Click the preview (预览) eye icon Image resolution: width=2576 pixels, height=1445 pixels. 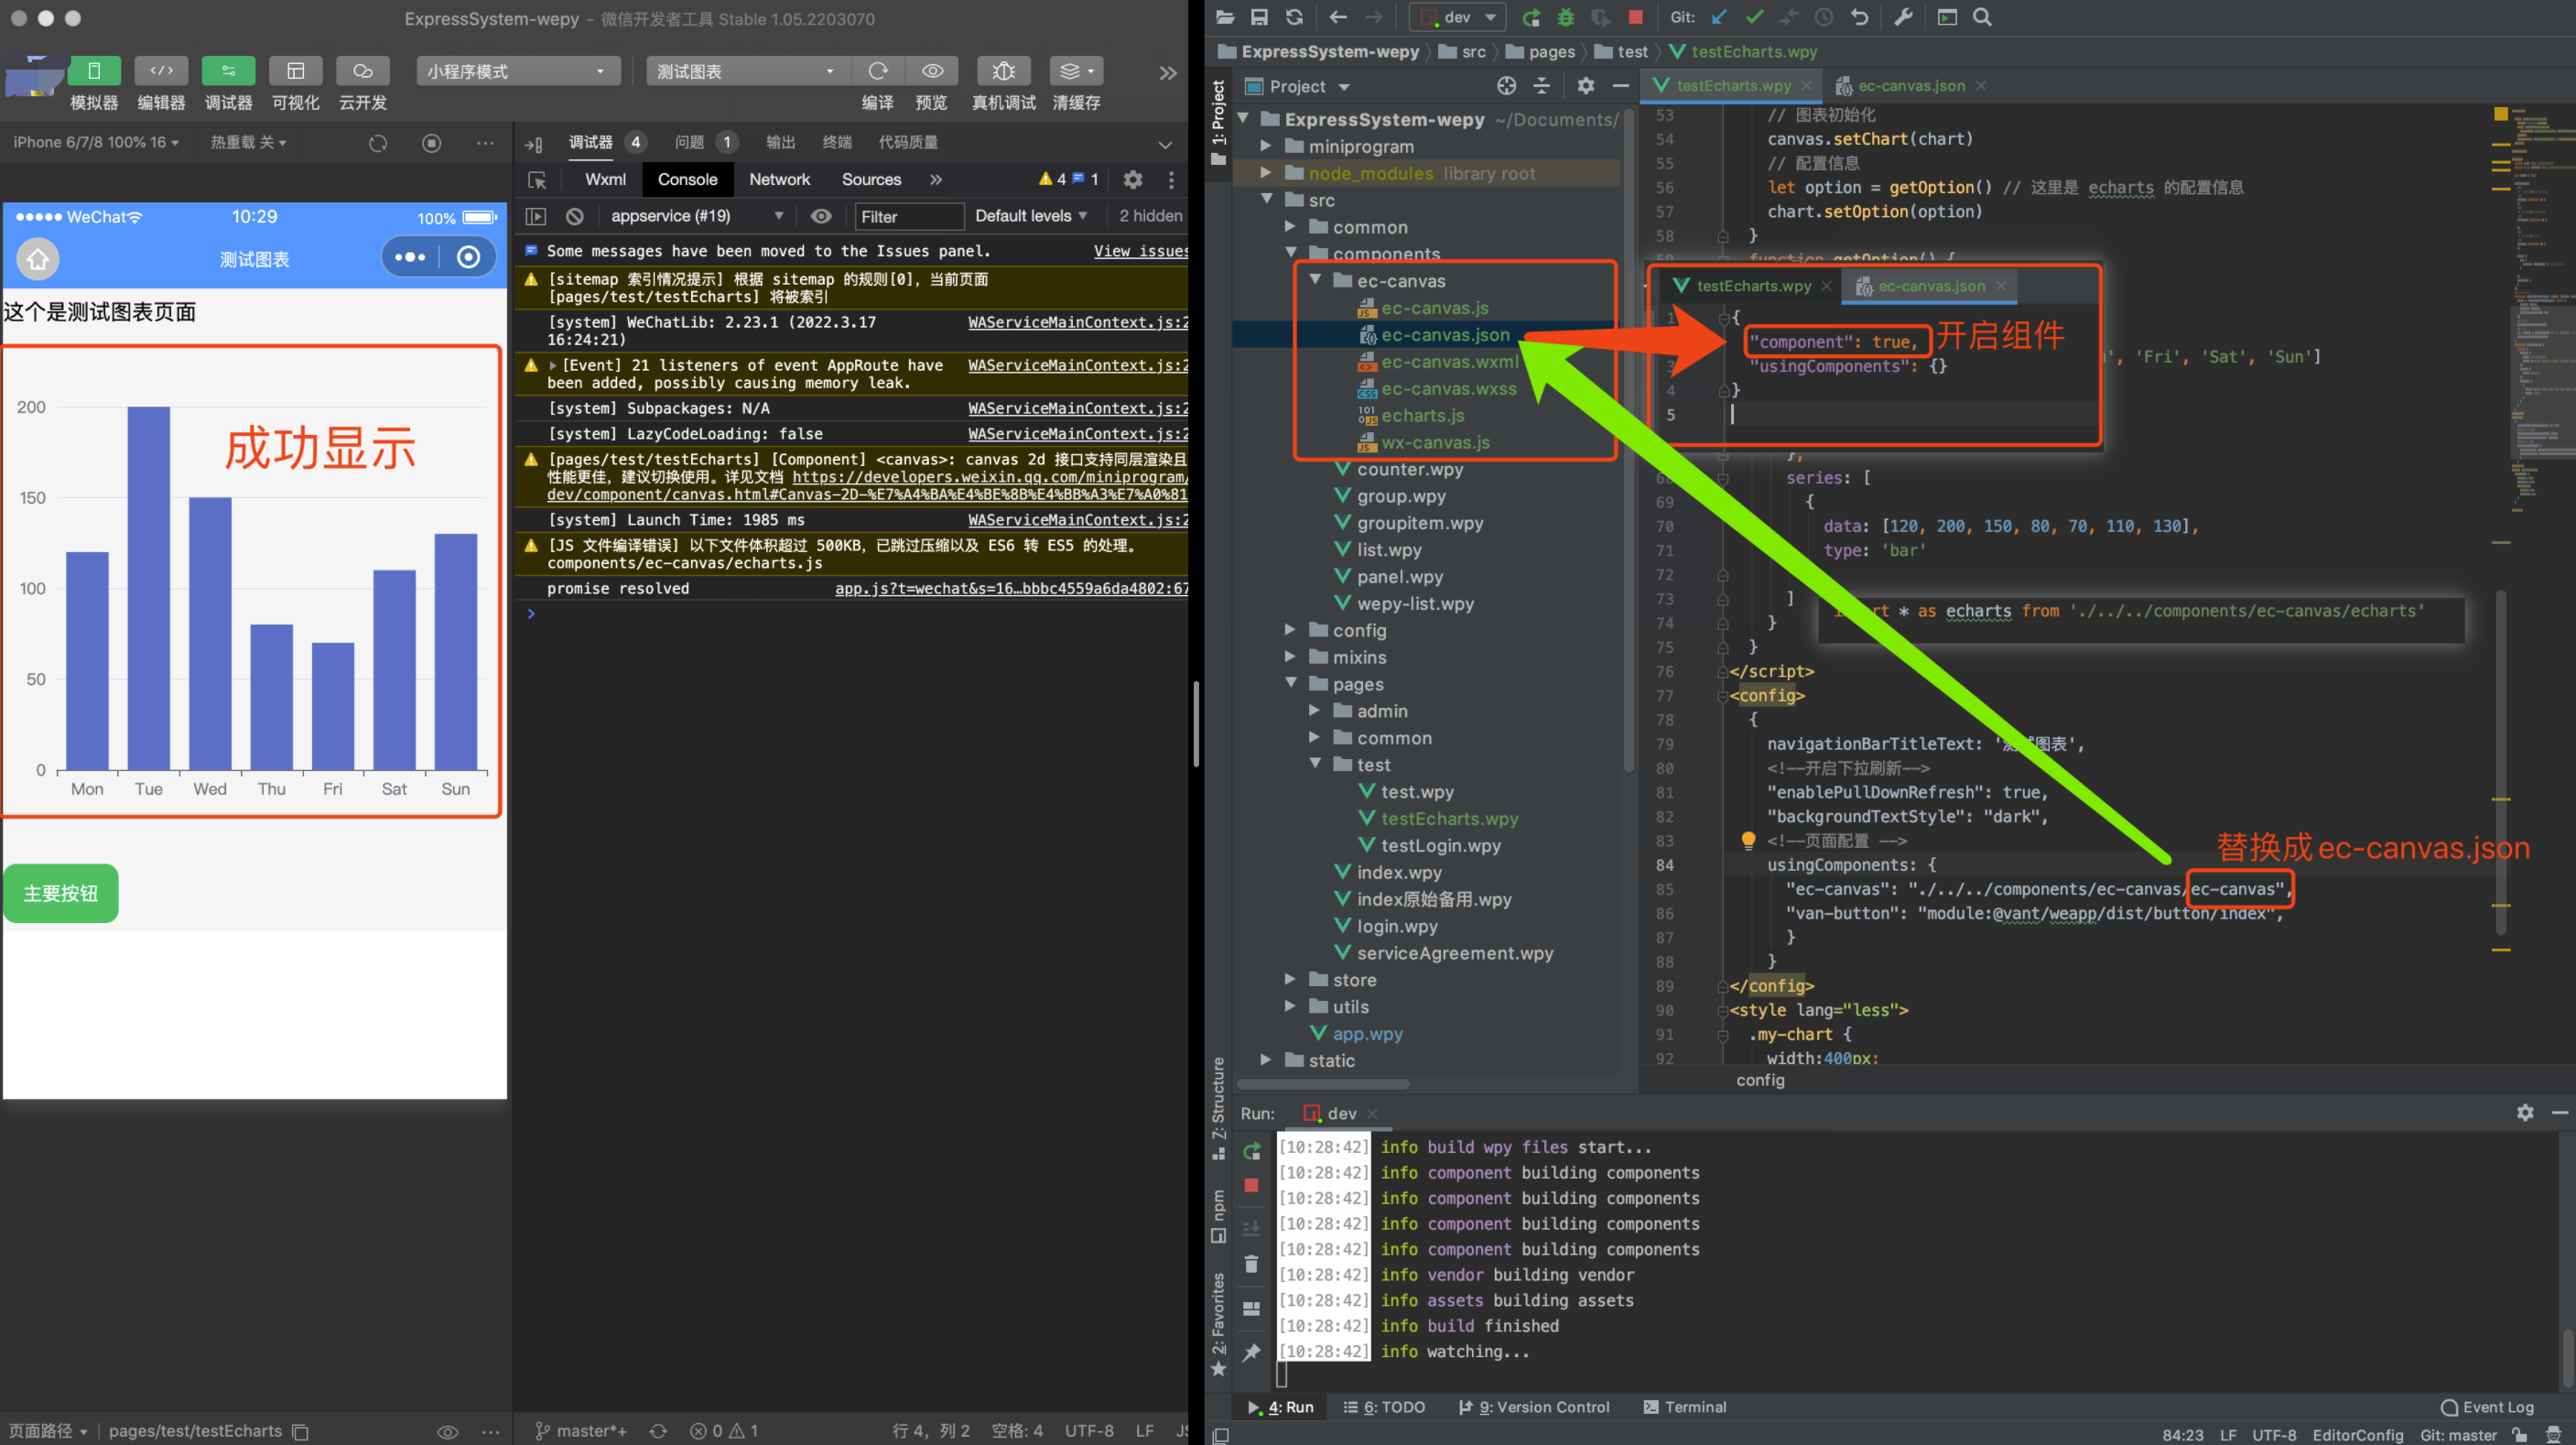pyautogui.click(x=932, y=71)
